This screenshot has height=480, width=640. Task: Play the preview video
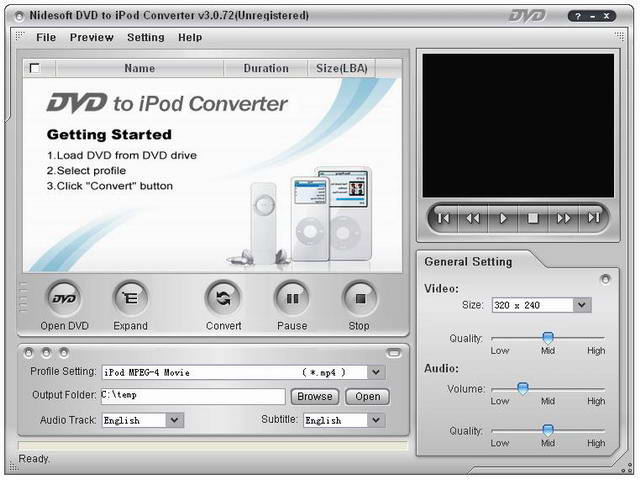point(503,219)
